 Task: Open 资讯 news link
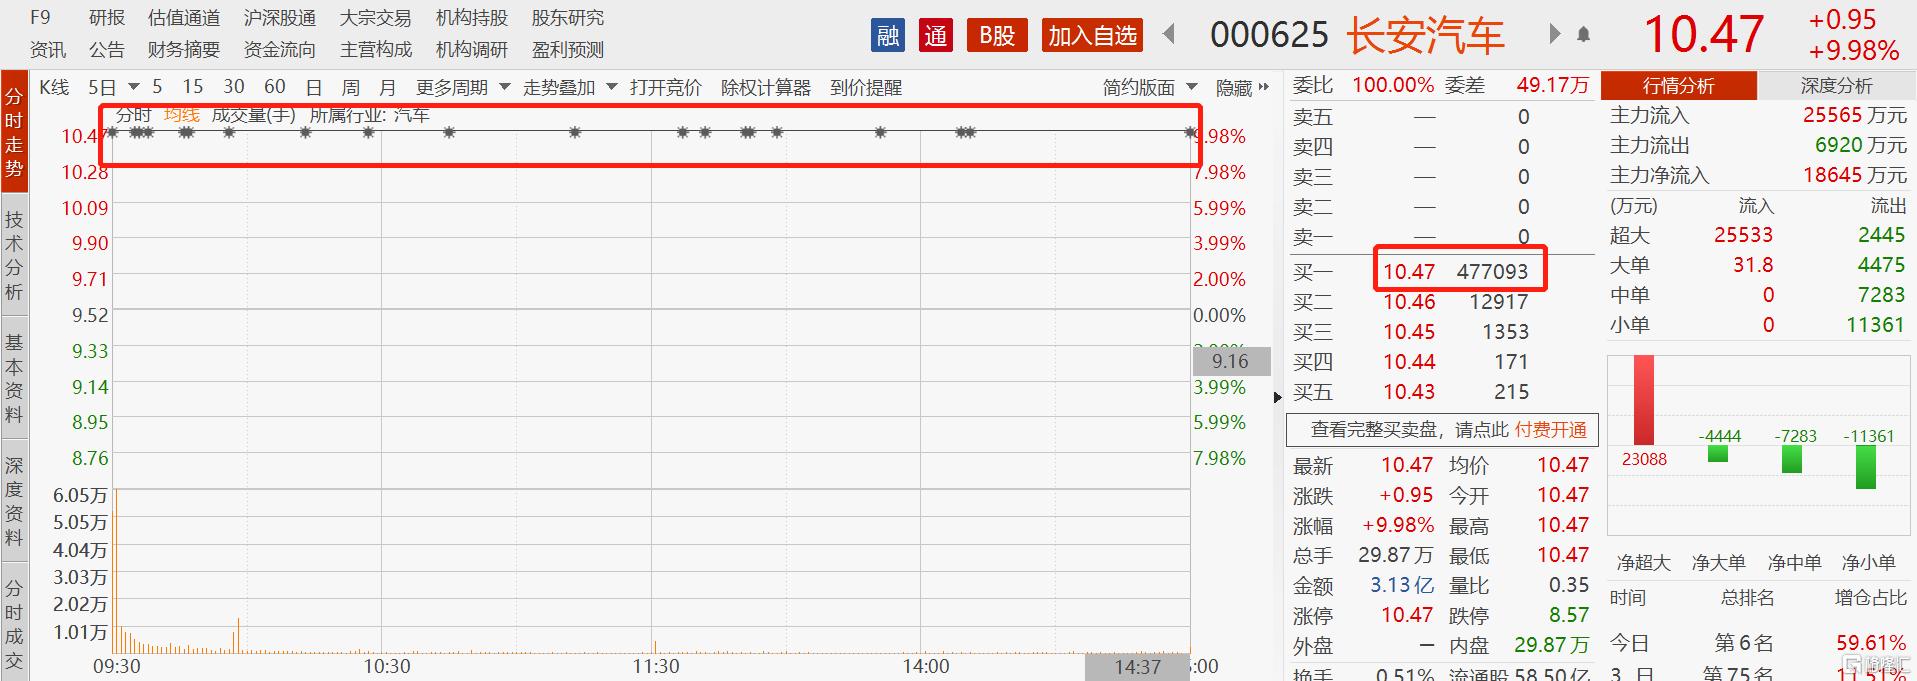pos(48,50)
